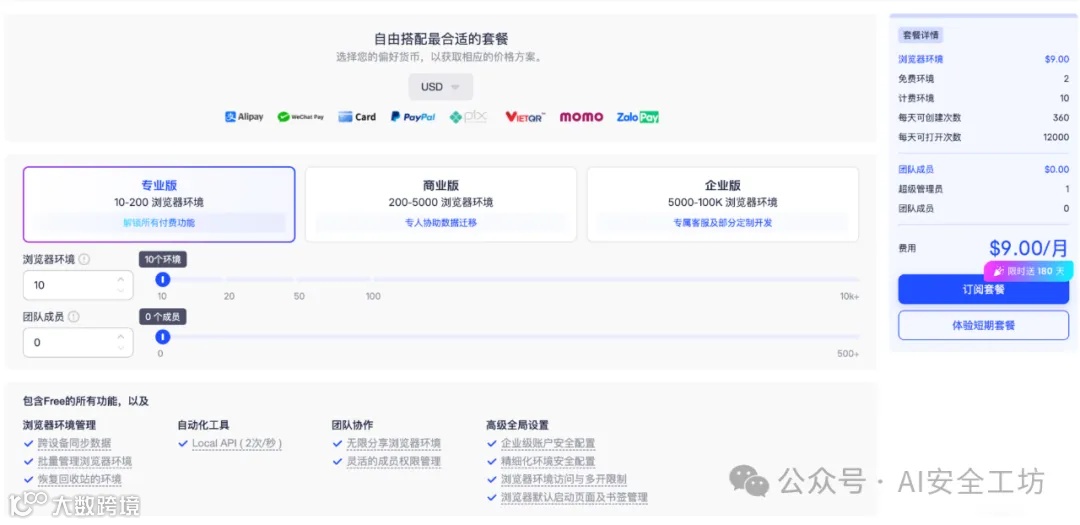Click the 跨设备同步数据 feature
This screenshot has height=525, width=1080.
coord(74,443)
